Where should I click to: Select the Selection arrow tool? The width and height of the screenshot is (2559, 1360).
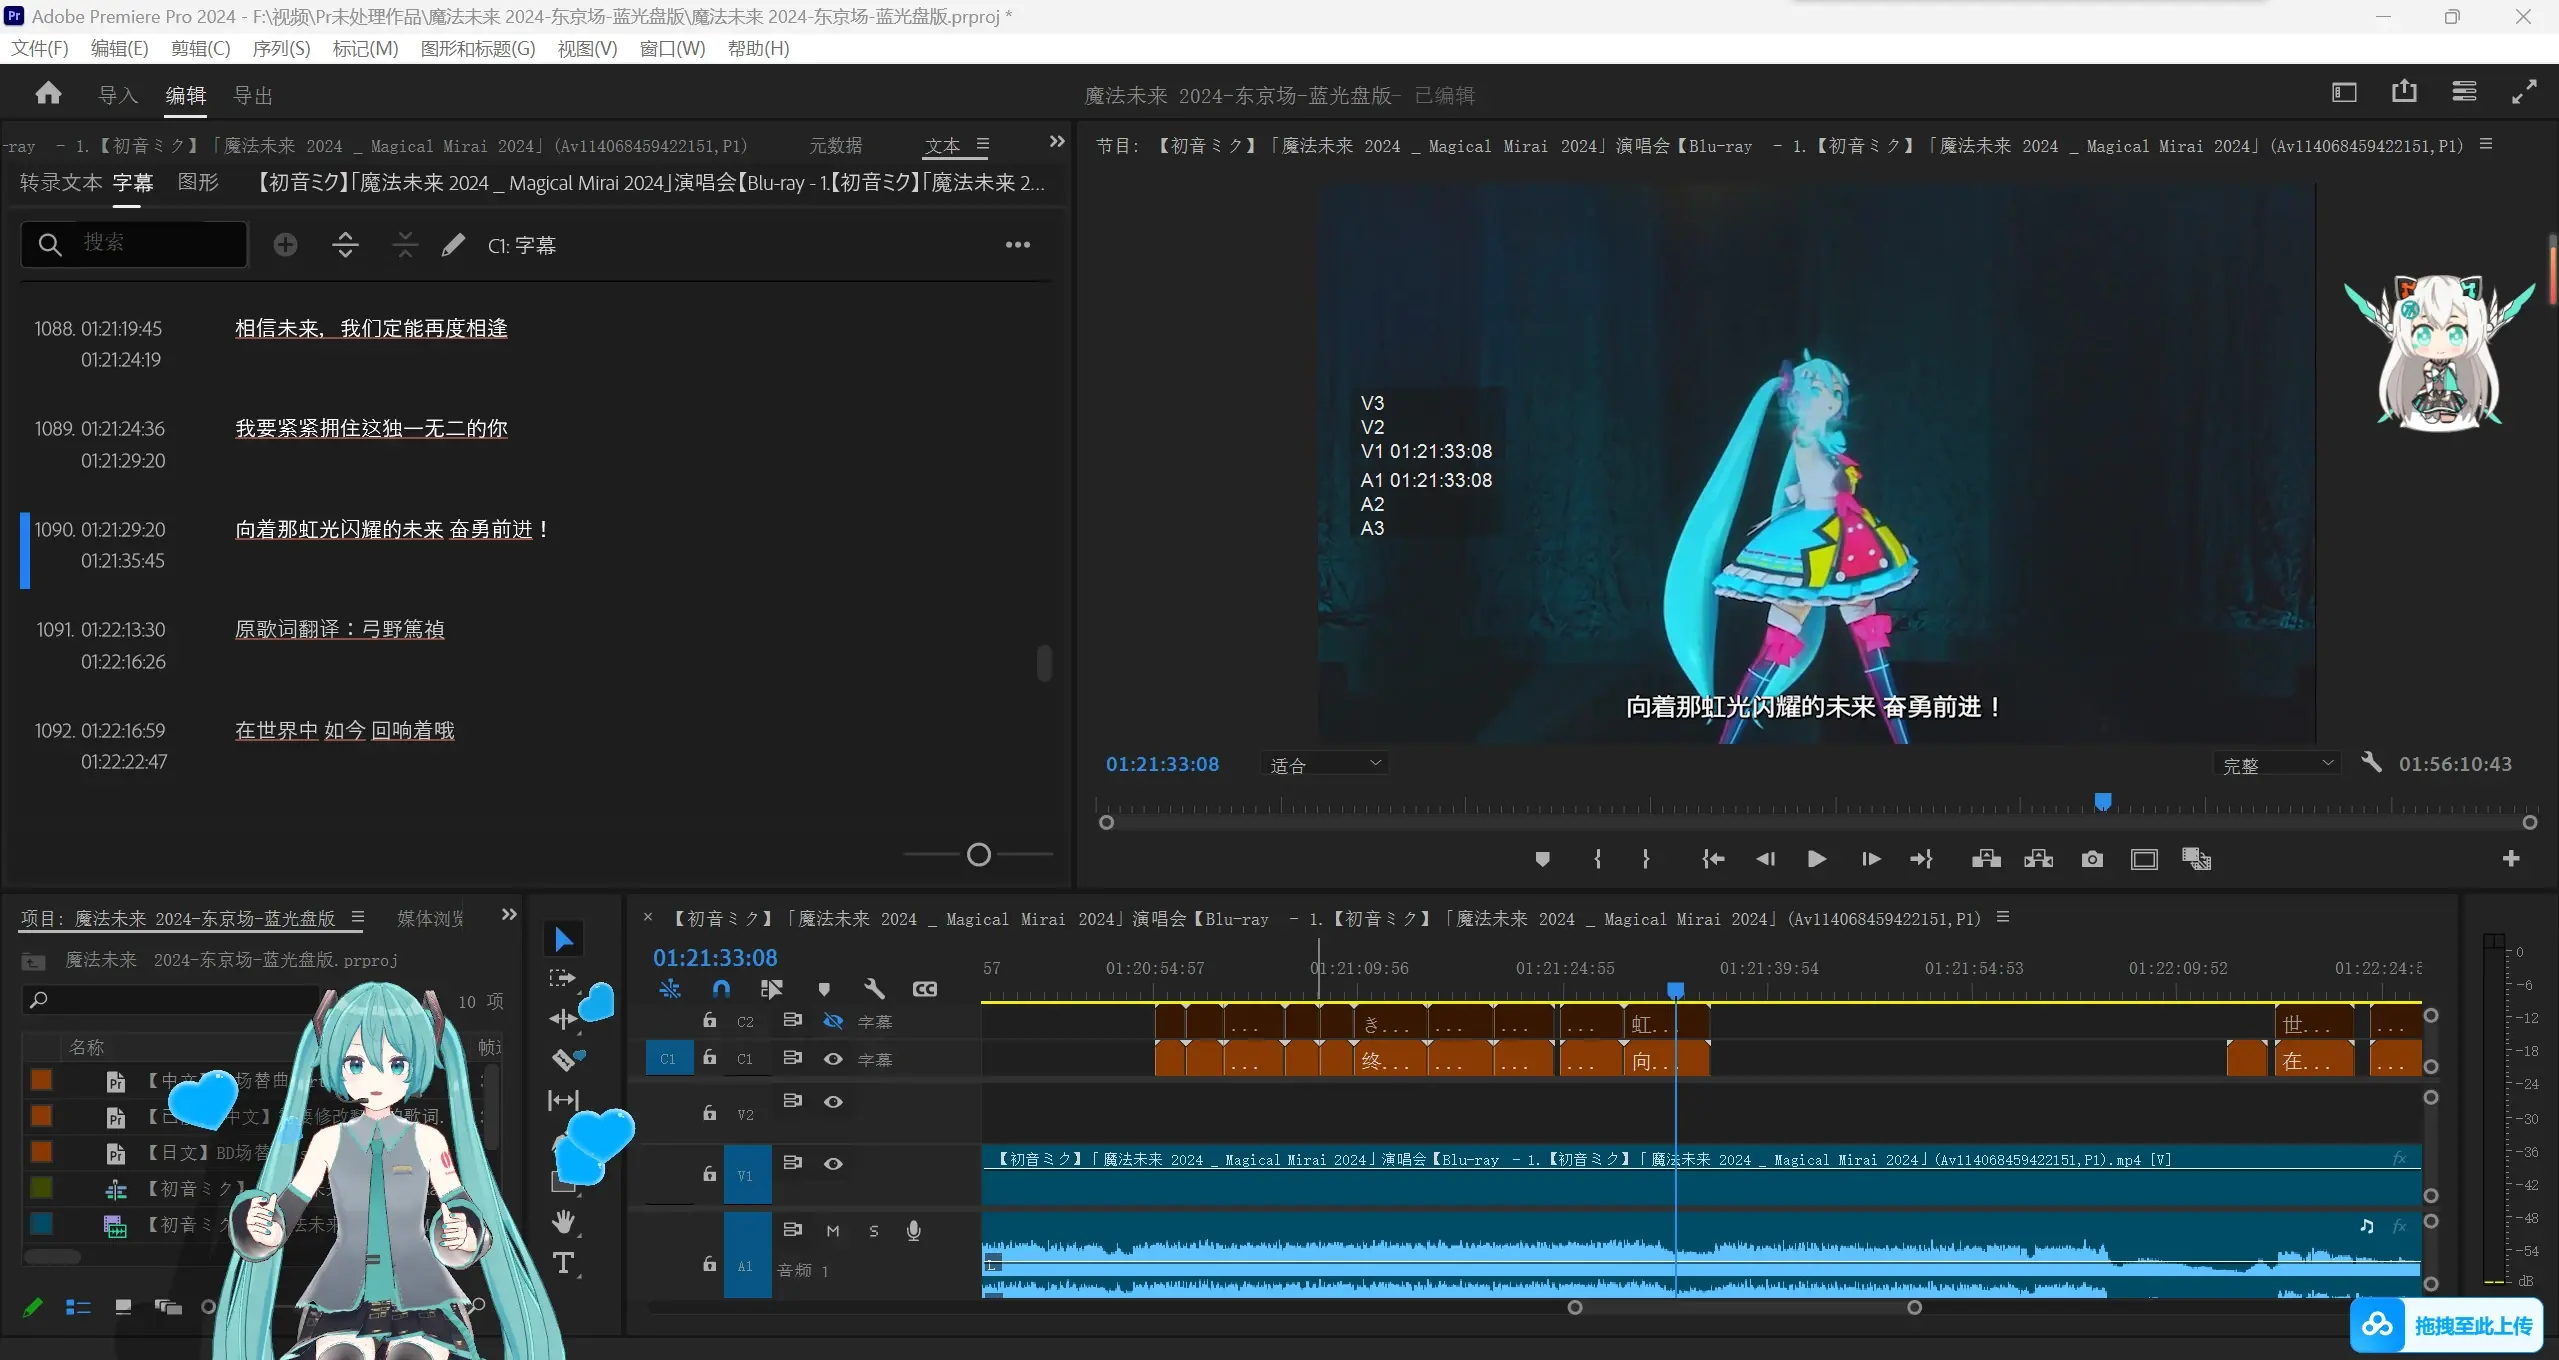click(x=564, y=939)
